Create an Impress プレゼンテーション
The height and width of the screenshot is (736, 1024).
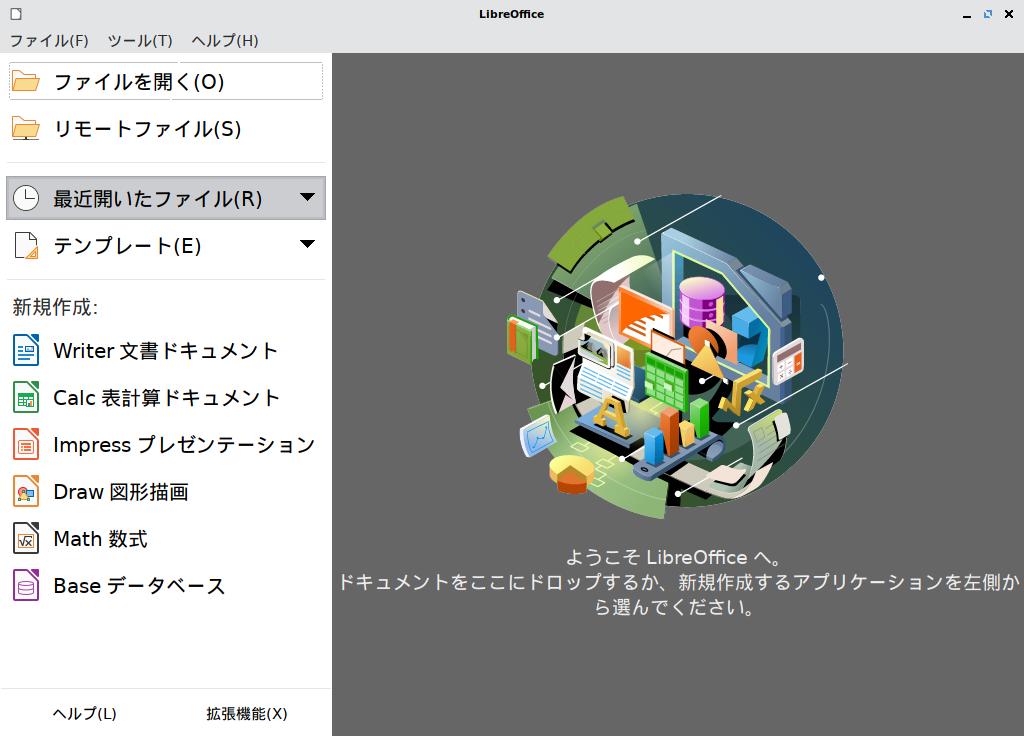click(165, 444)
